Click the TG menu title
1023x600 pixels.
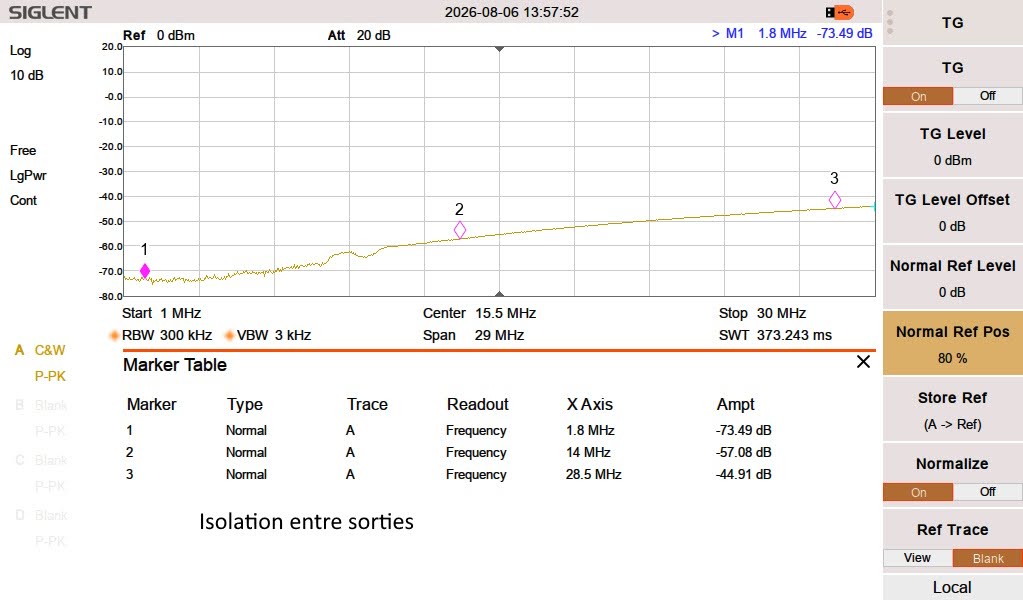(953, 23)
